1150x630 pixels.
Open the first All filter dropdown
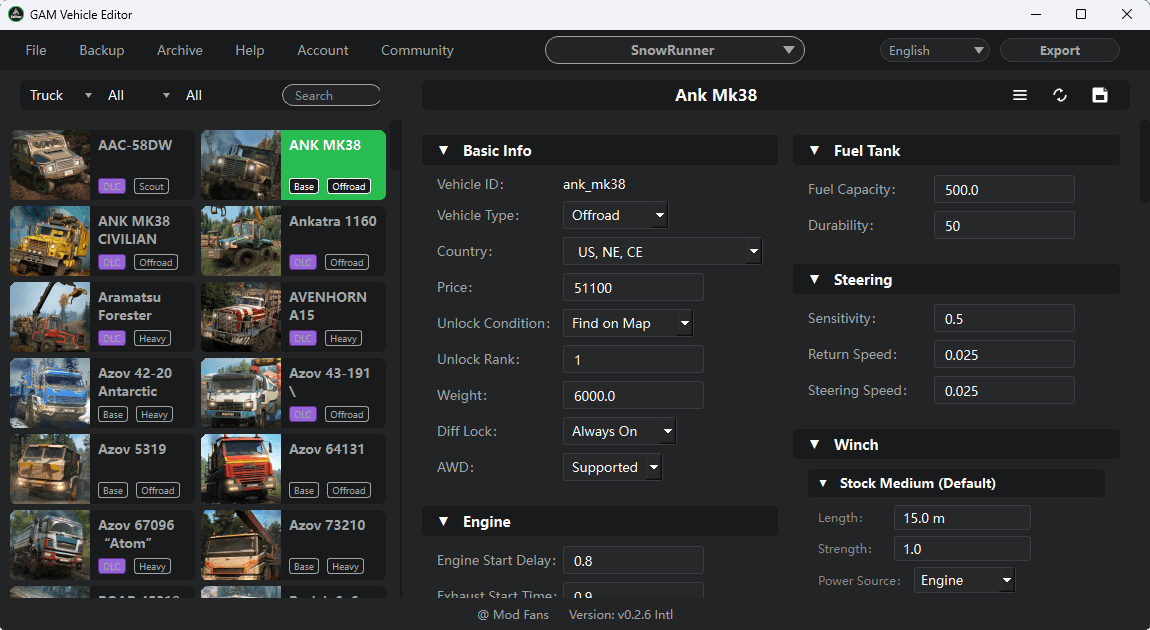138,95
